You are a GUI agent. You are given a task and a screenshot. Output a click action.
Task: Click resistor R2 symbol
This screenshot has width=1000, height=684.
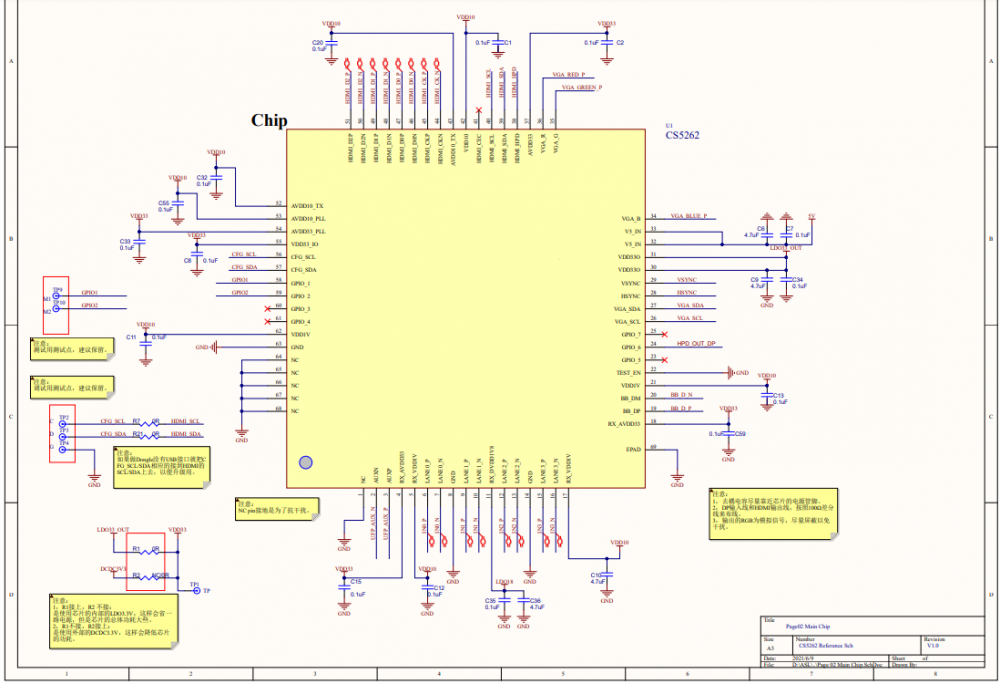(149, 577)
